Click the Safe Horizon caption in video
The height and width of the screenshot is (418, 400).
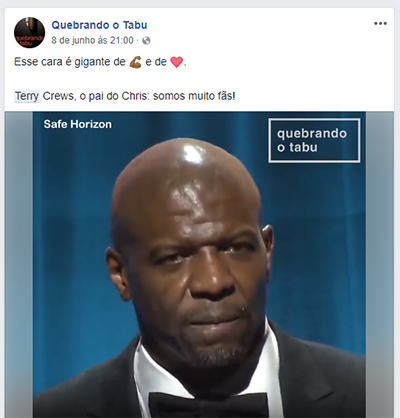[78, 124]
